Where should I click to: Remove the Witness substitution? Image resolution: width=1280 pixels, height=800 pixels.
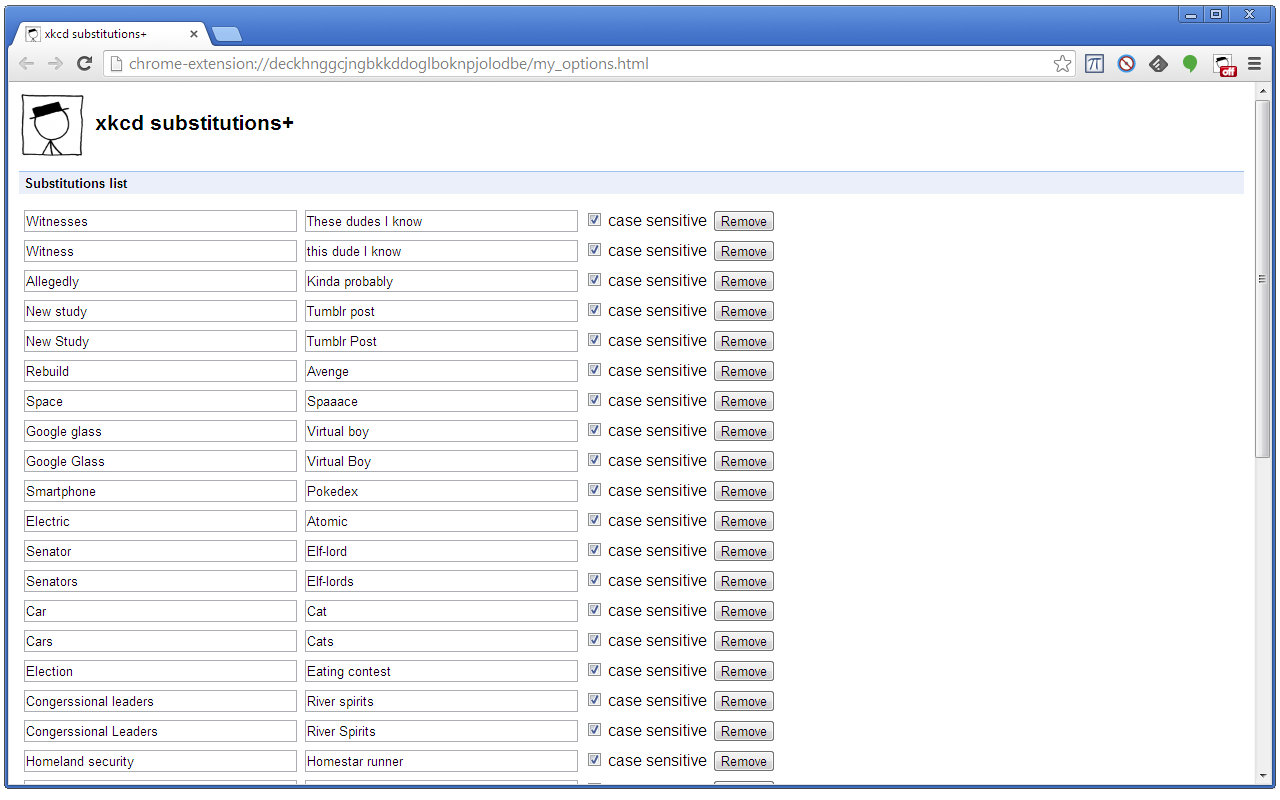click(x=744, y=251)
